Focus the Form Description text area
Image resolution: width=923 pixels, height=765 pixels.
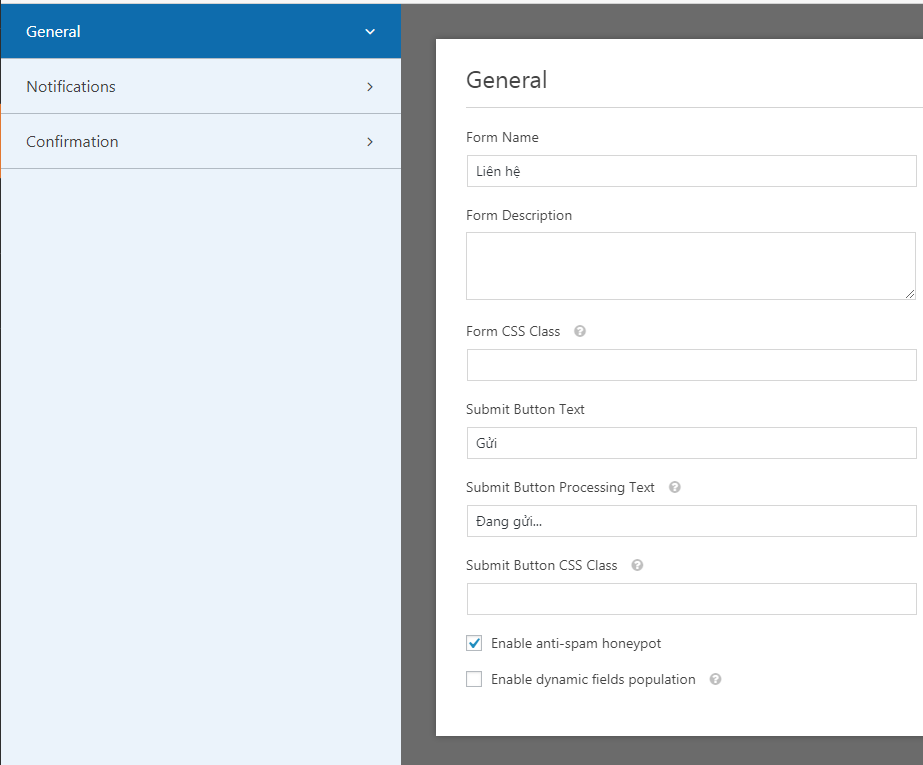click(688, 265)
